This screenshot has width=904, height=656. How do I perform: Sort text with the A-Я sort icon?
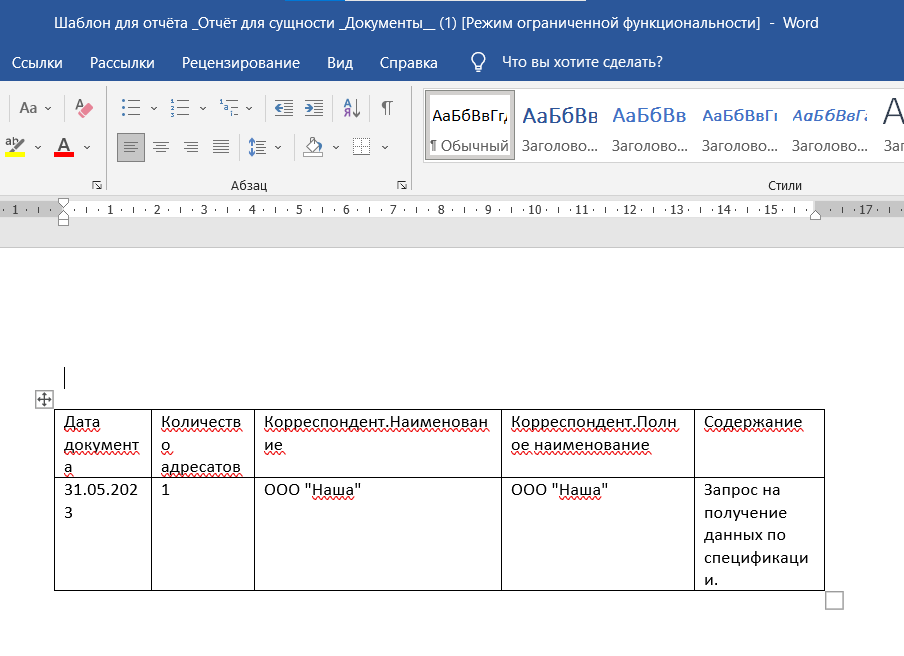point(352,108)
